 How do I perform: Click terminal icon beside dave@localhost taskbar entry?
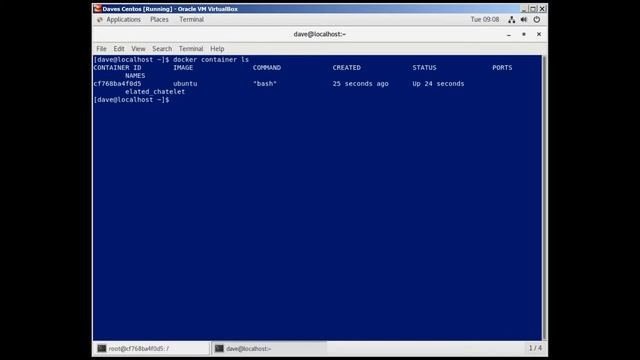[219, 349]
